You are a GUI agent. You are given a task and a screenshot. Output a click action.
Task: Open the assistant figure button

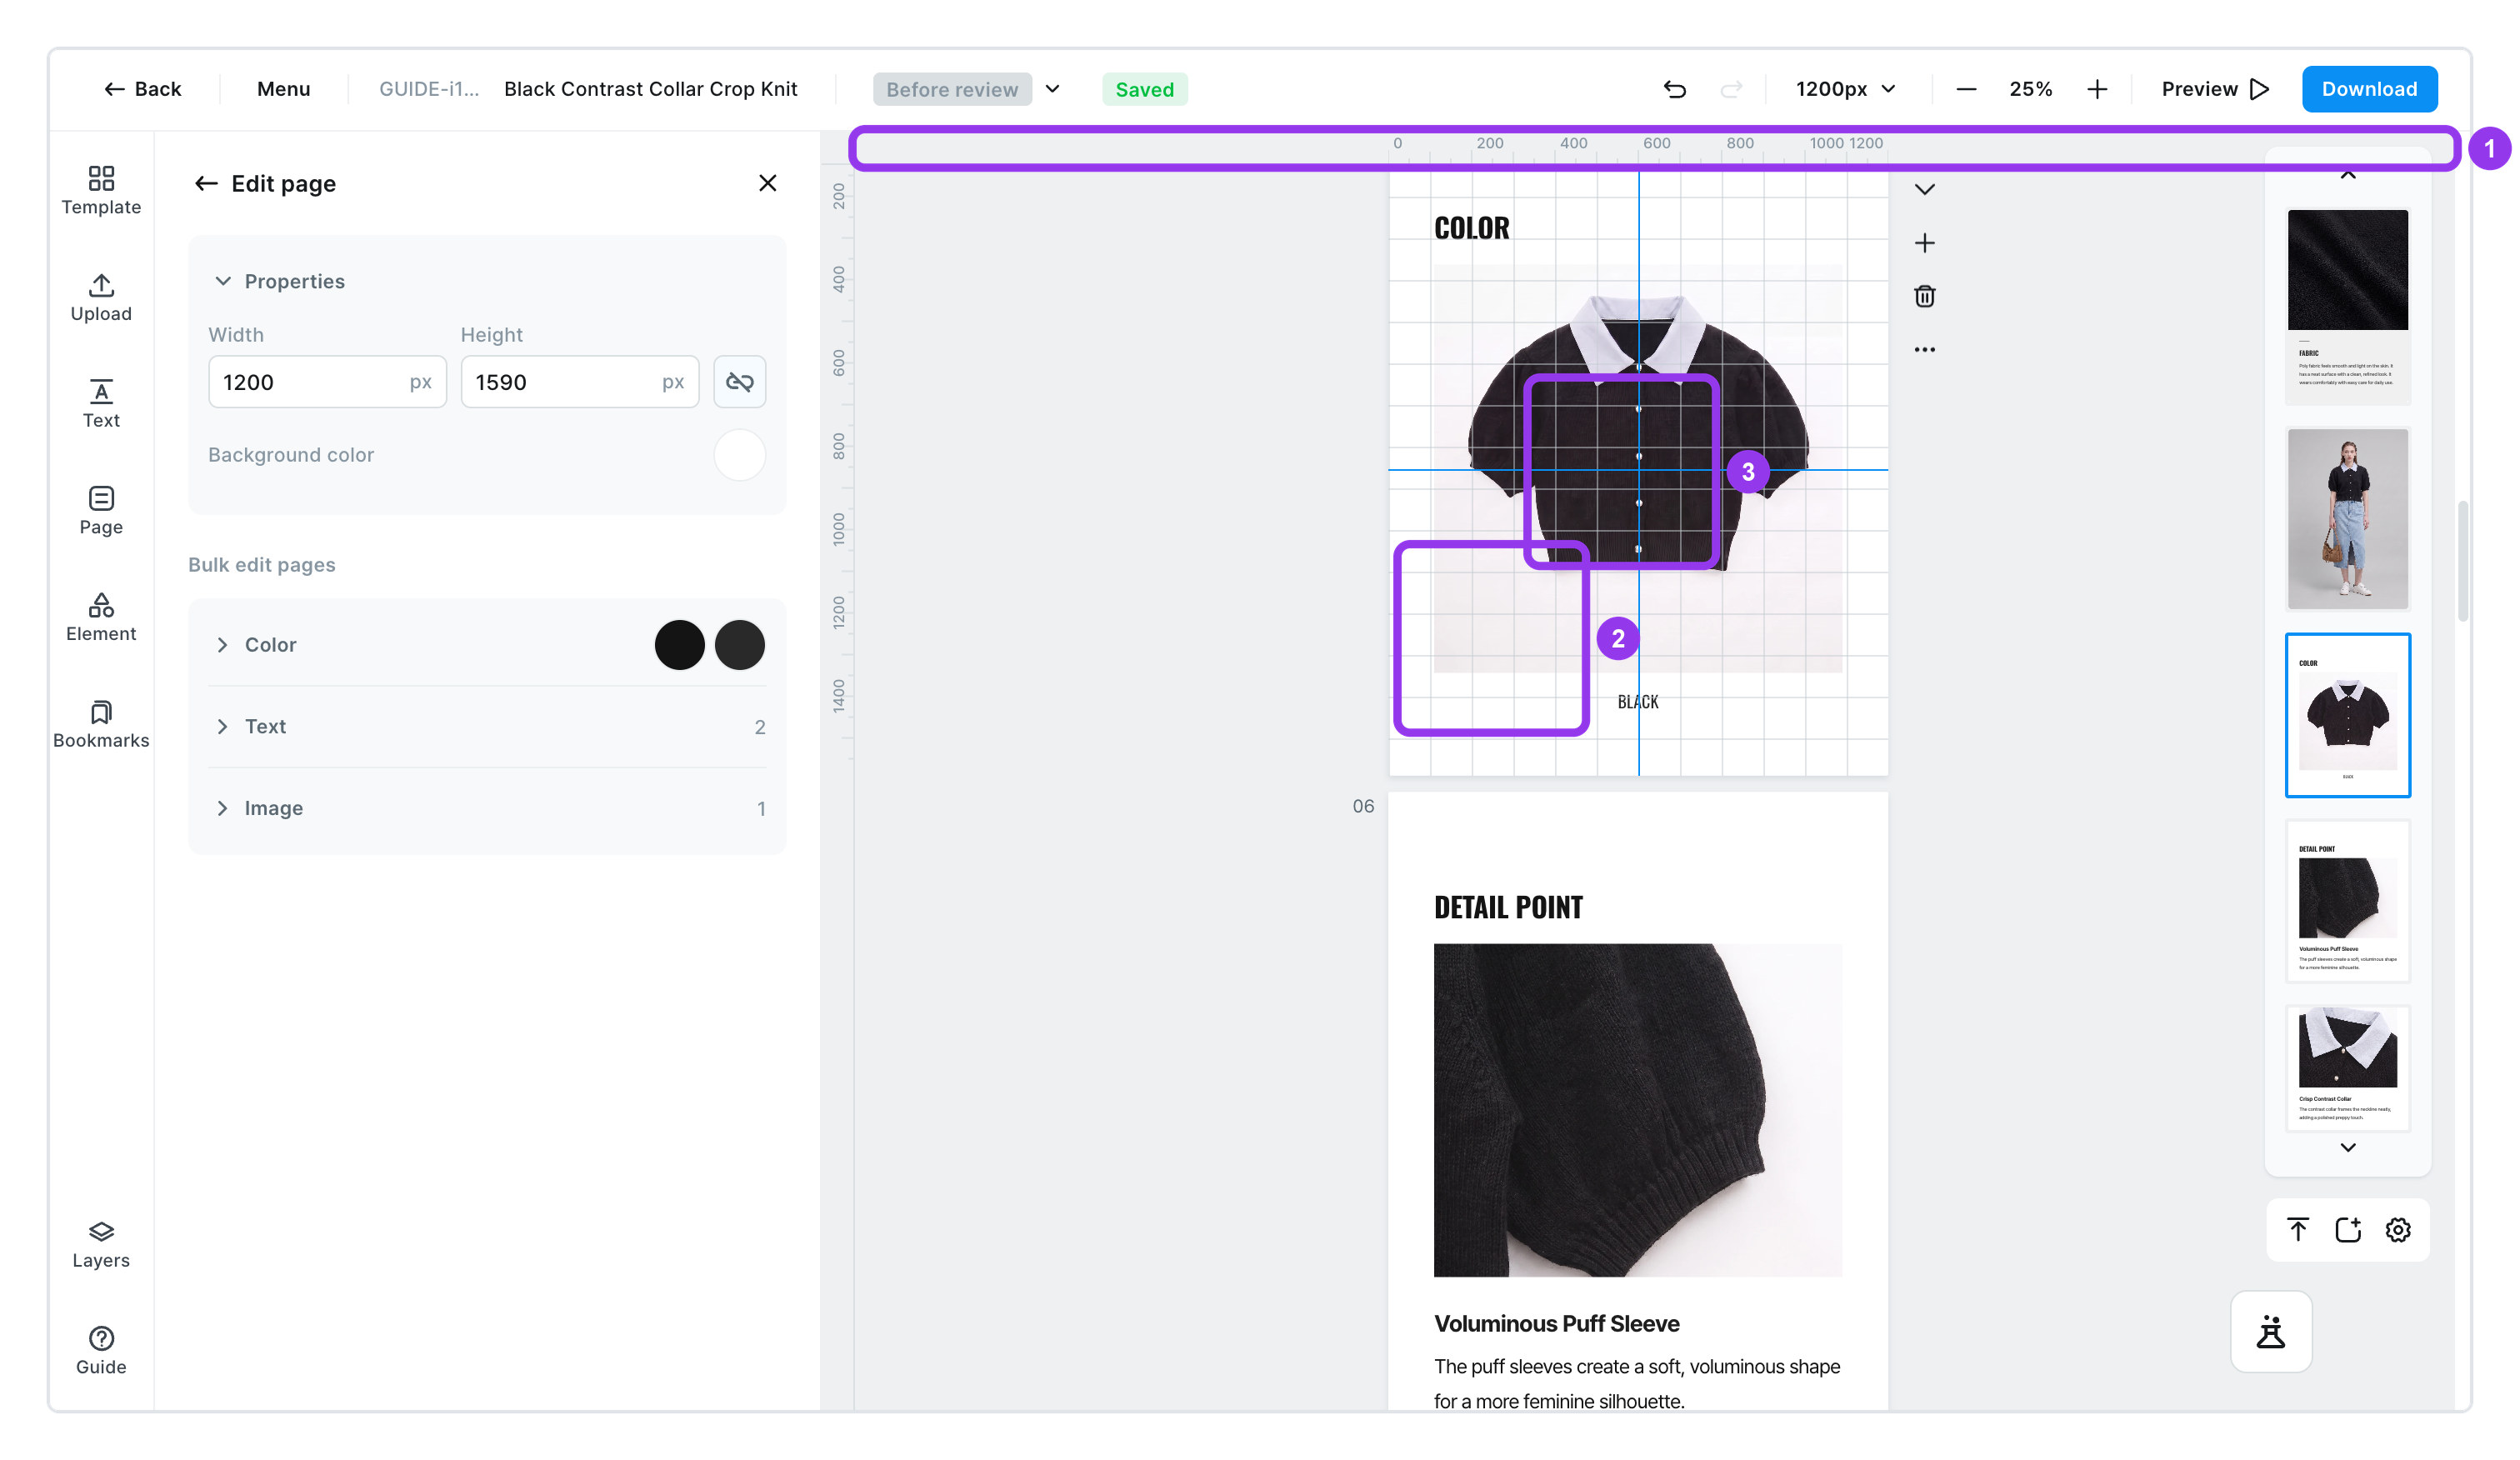point(2270,1331)
